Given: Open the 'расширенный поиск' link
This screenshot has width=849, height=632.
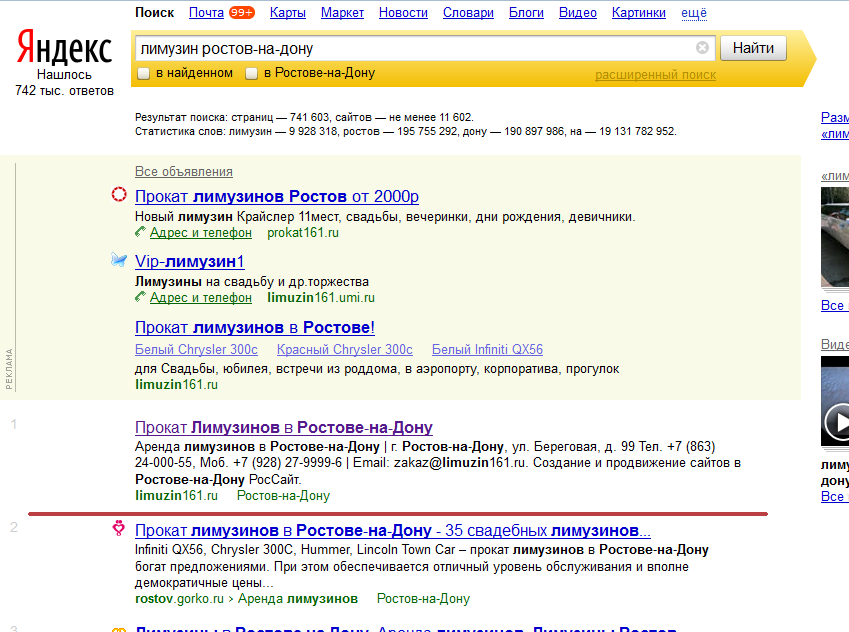Looking at the screenshot, I should coord(655,75).
